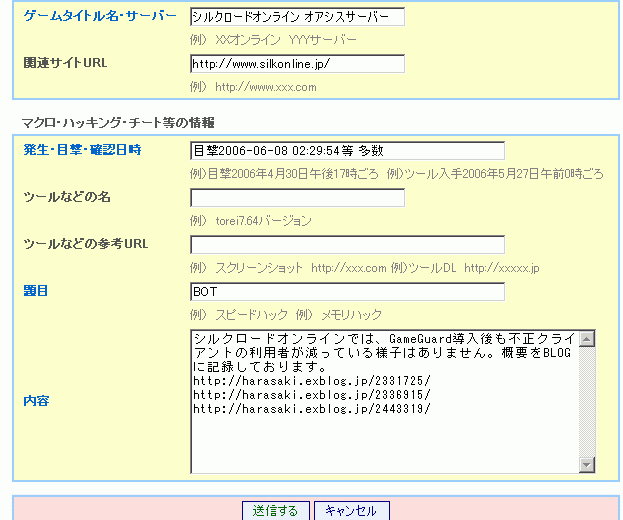Click the ゲームタイトル名・サーバー input field
Screen dimensions: 623x520
(x=297, y=17)
